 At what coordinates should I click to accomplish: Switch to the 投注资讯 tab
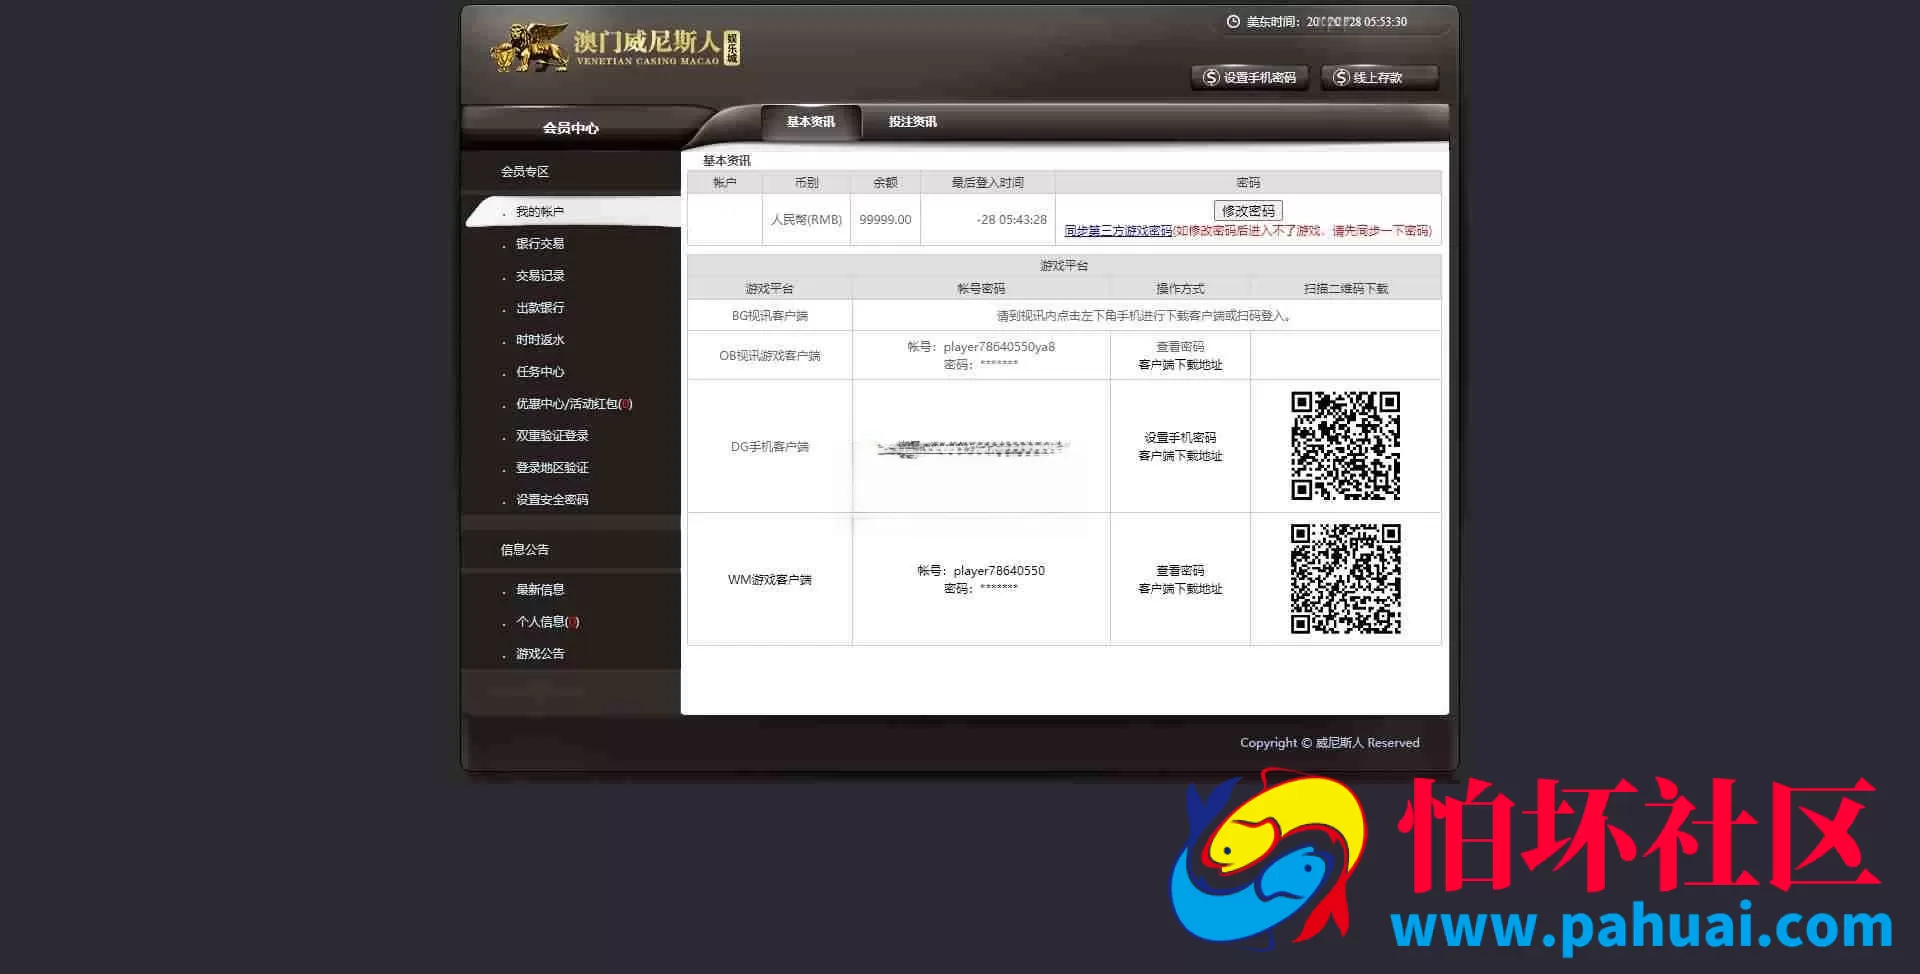pyautogui.click(x=912, y=122)
